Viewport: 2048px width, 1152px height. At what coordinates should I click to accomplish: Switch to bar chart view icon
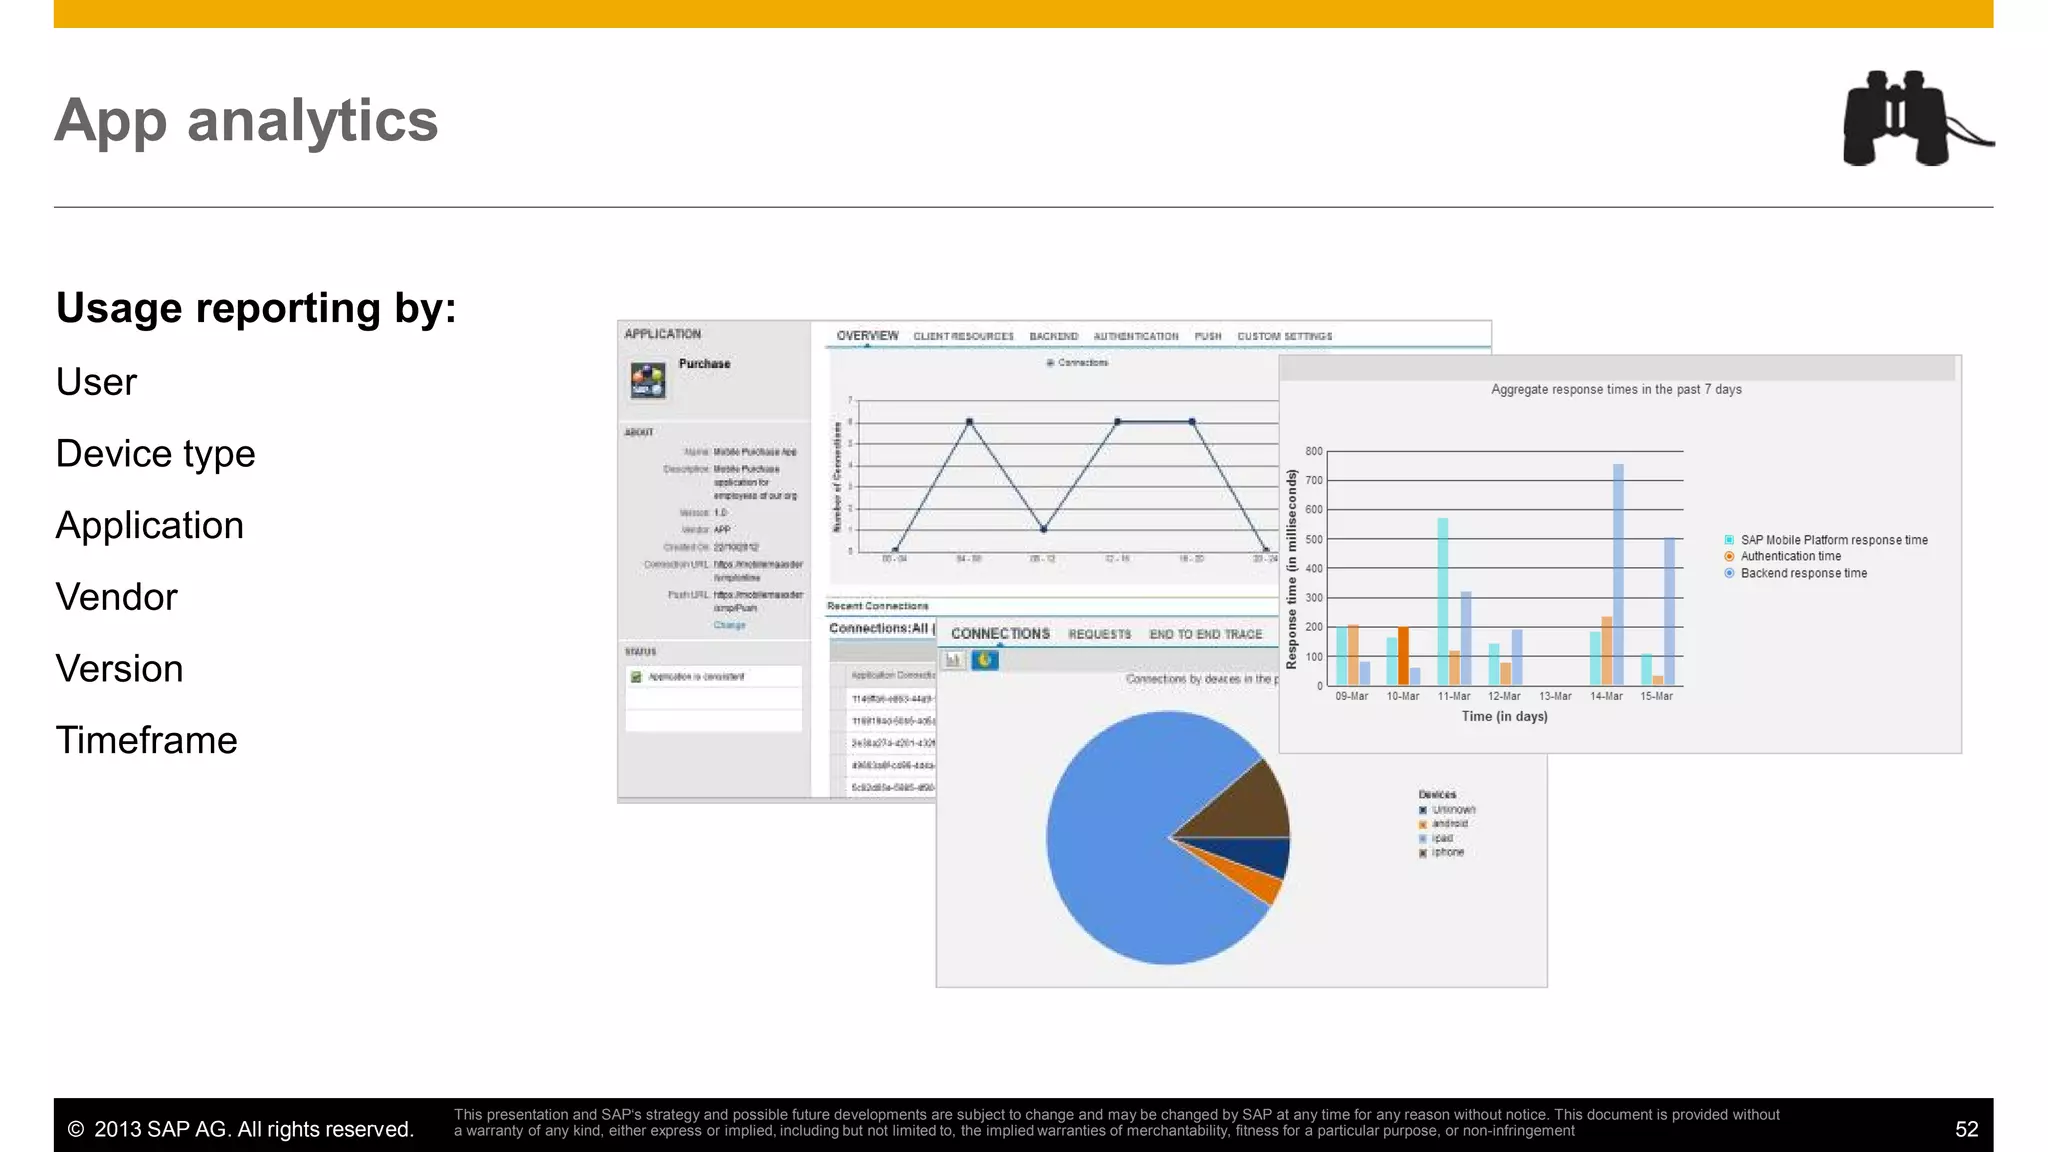[953, 660]
